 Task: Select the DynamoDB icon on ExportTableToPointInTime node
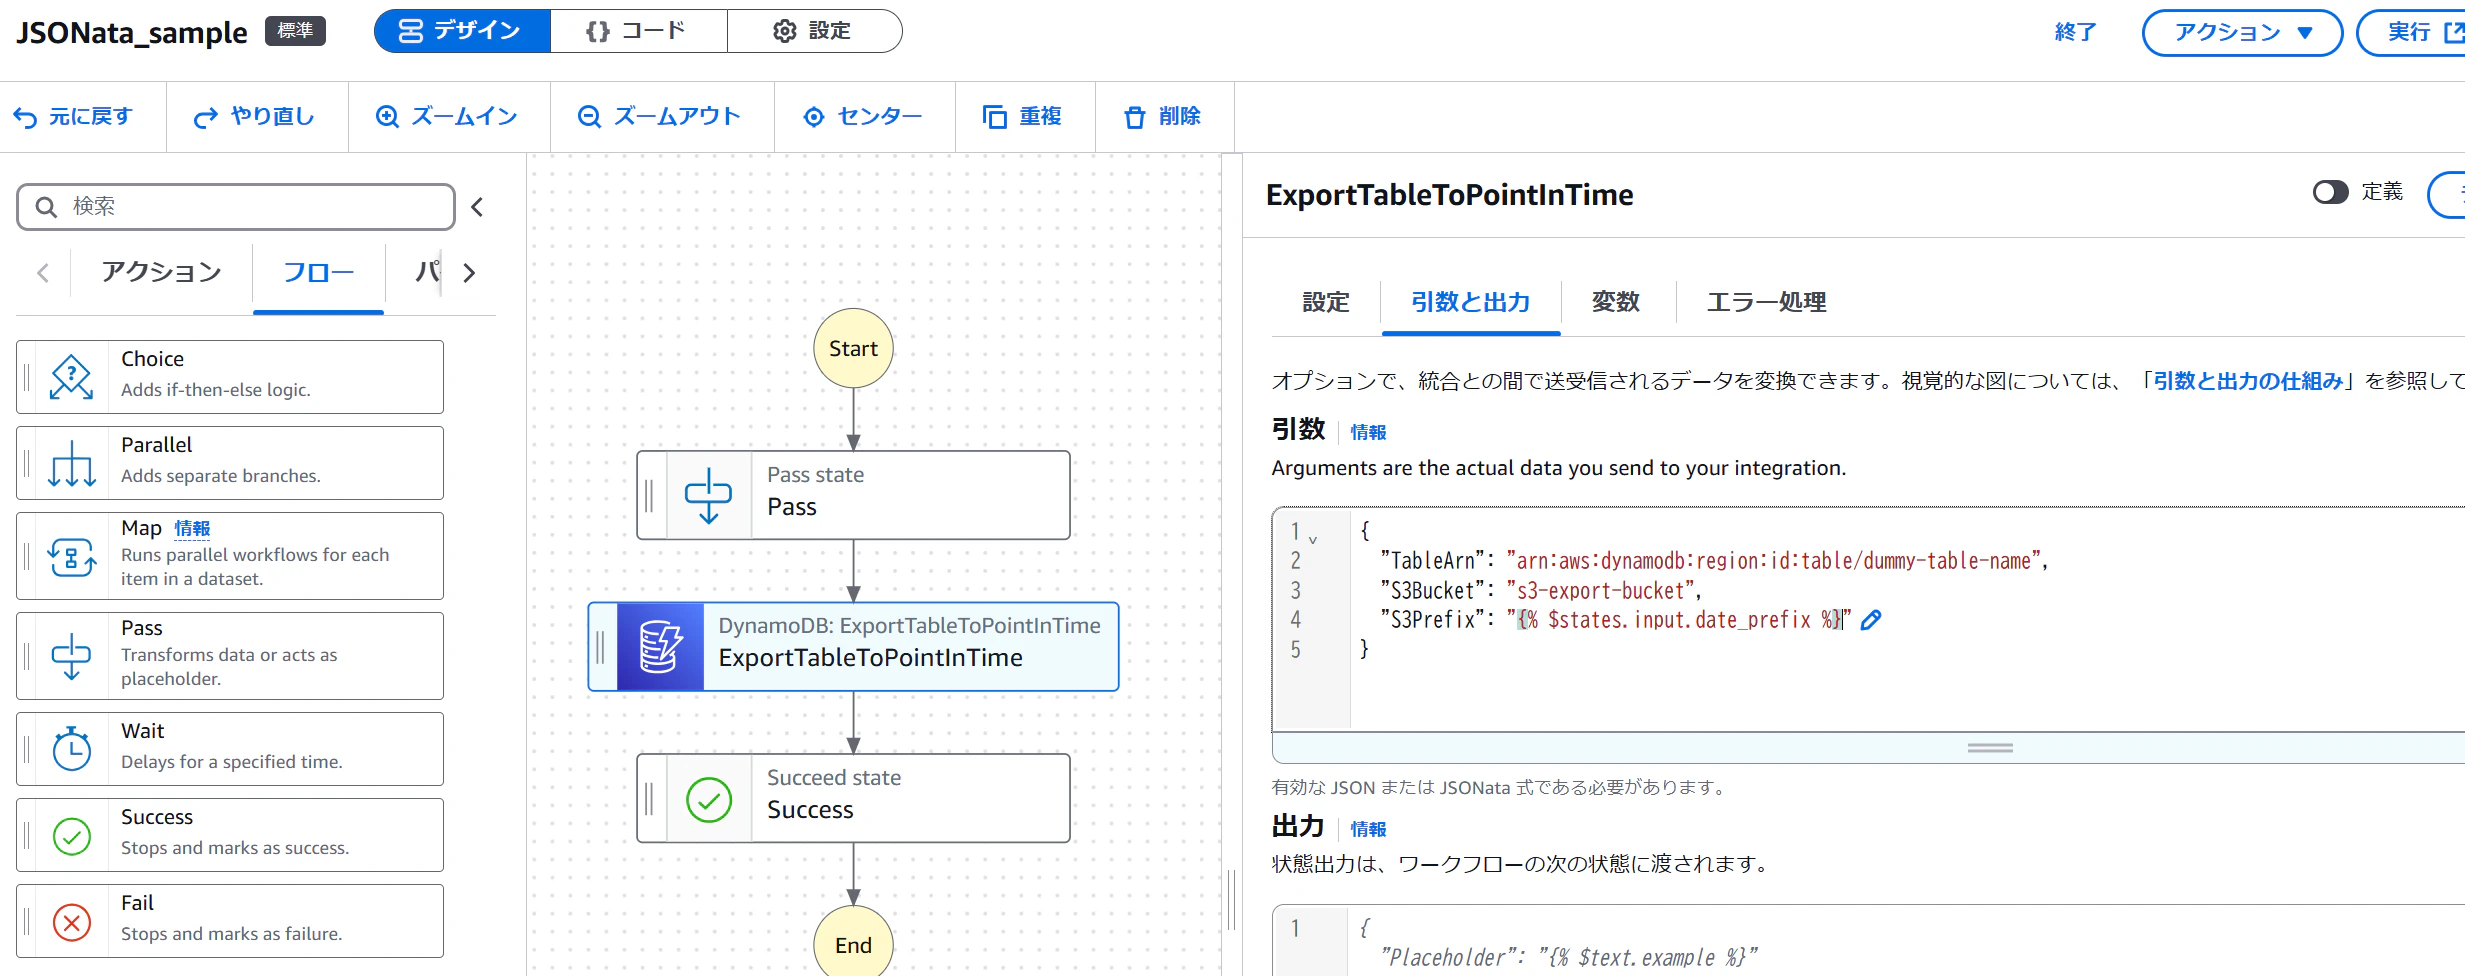point(660,647)
